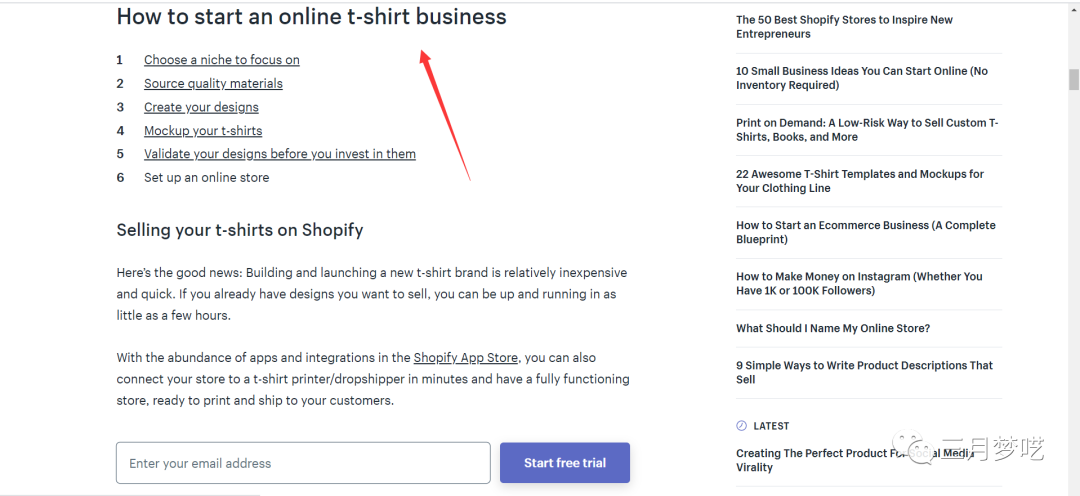Open "9 Simple Ways to Write Product Descriptions"

point(864,372)
